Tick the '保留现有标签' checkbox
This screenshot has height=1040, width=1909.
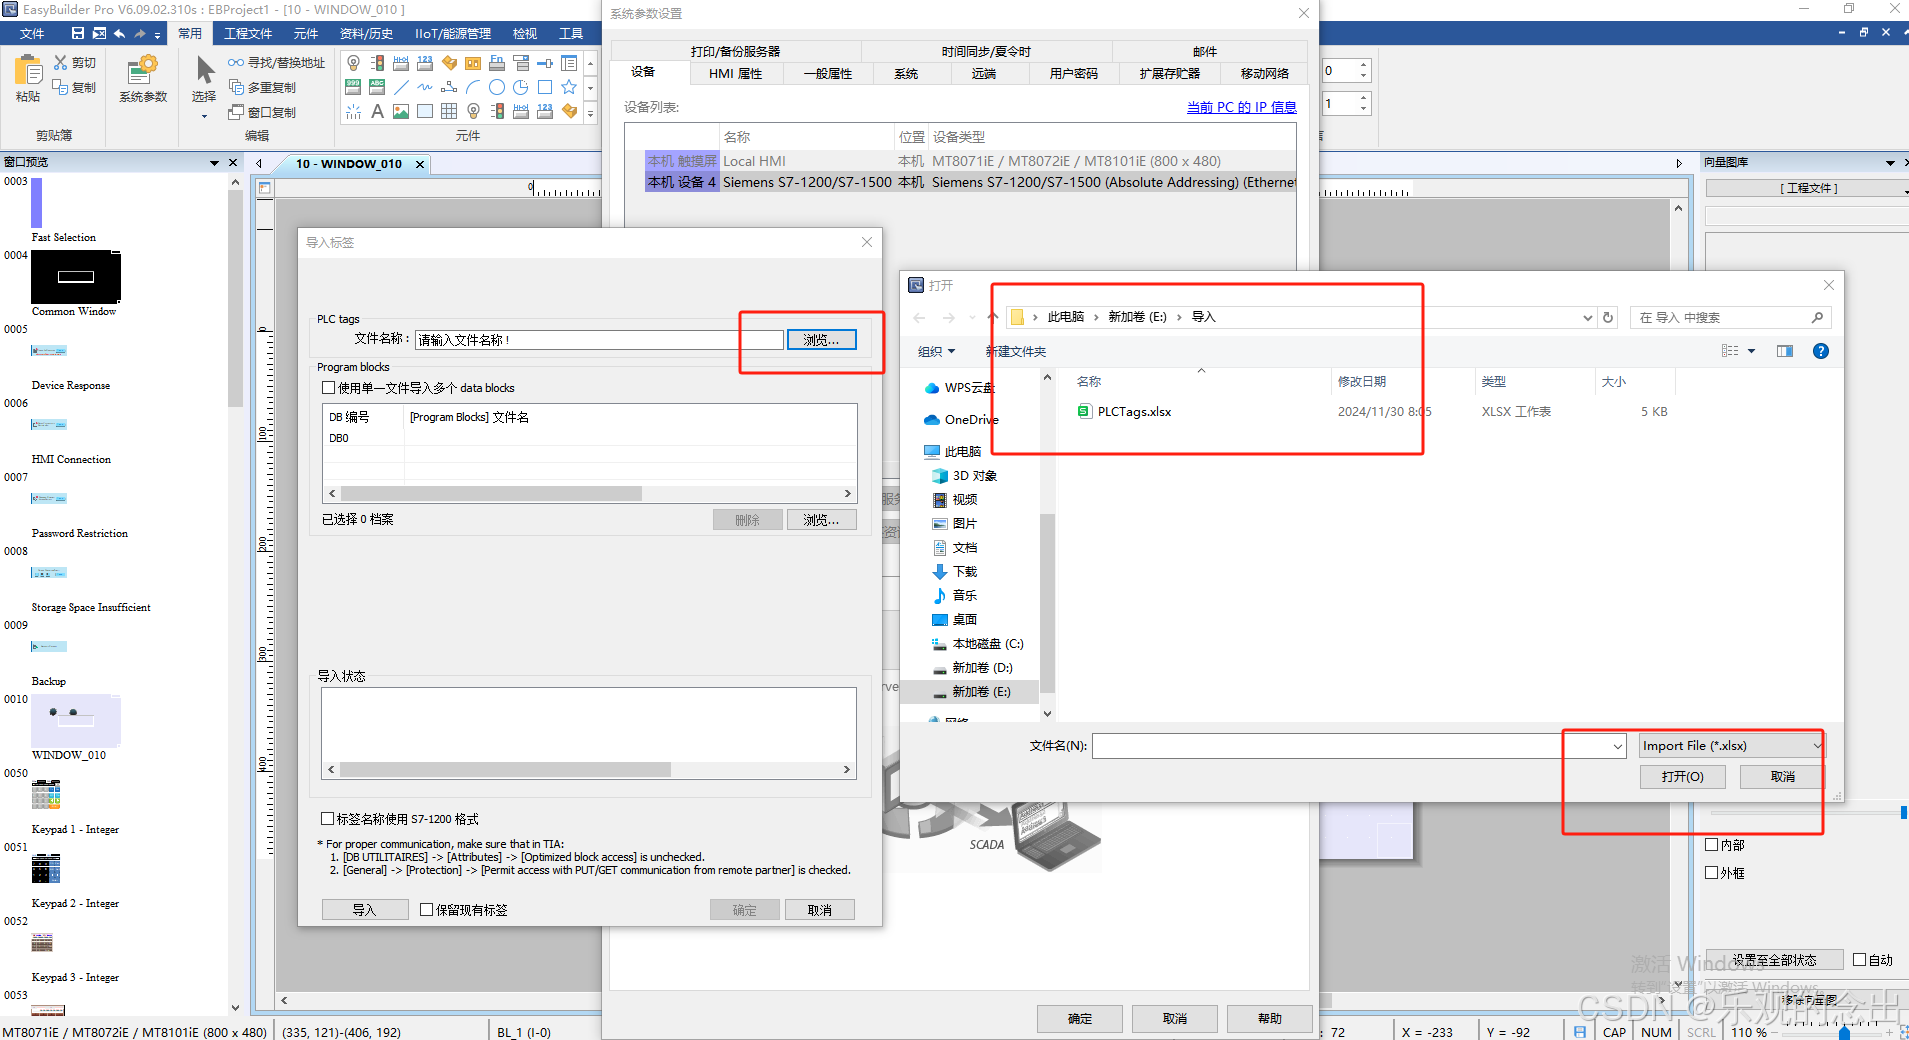427,910
